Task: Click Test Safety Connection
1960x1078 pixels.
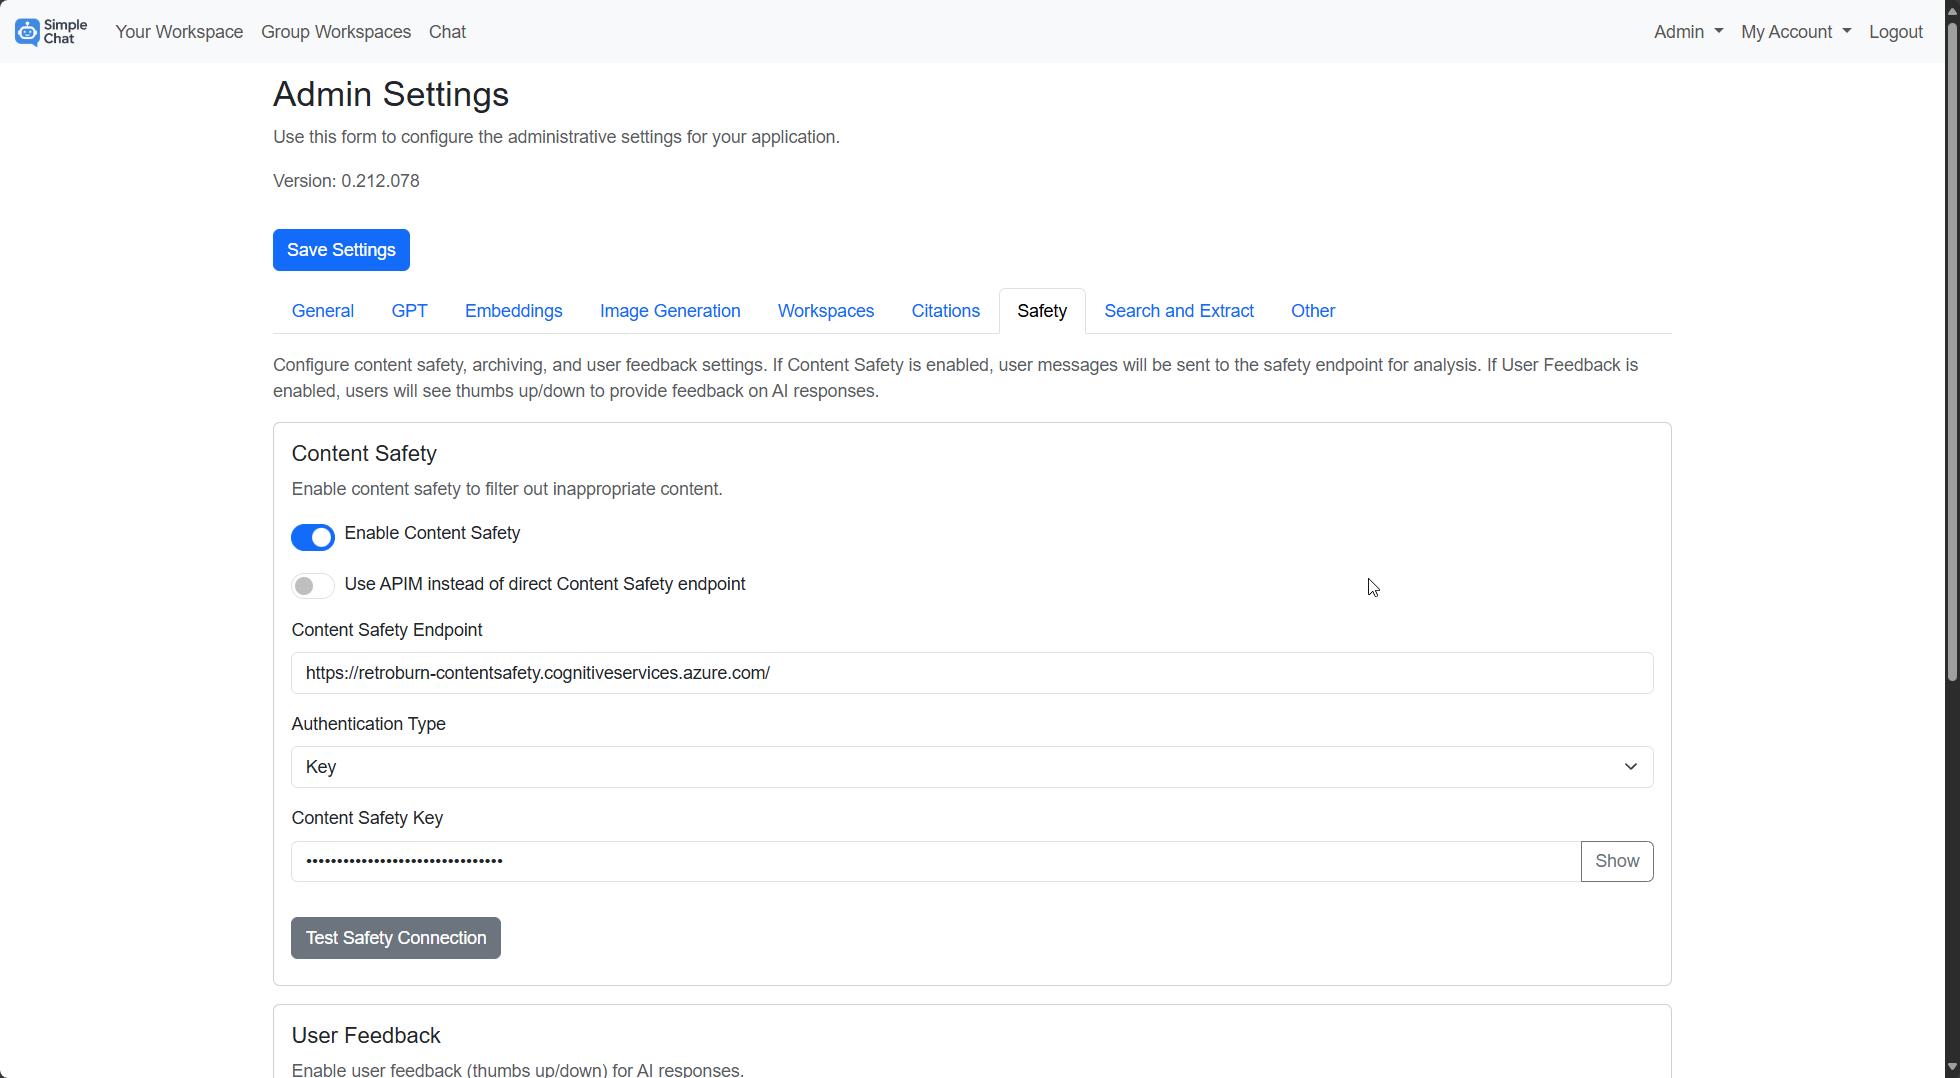Action: [395, 937]
